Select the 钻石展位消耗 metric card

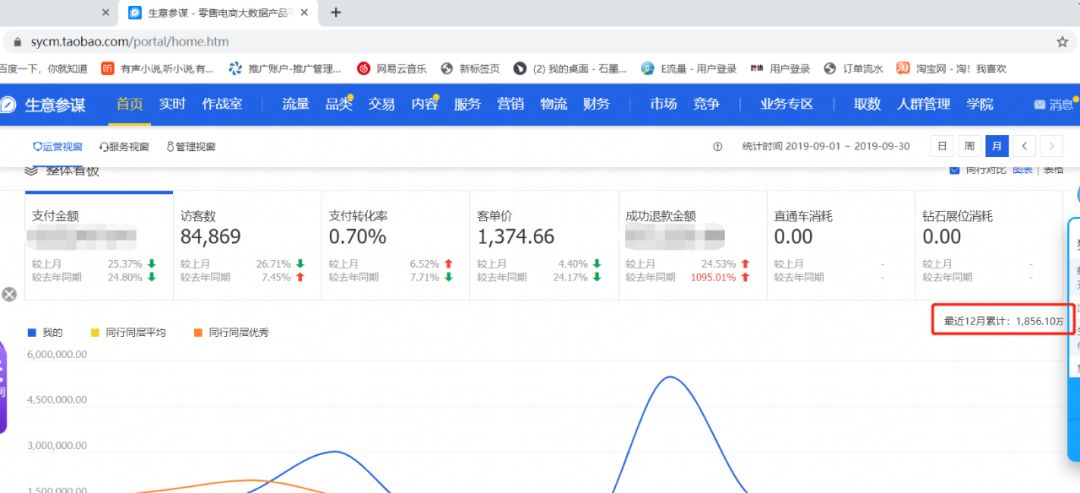tap(990, 246)
